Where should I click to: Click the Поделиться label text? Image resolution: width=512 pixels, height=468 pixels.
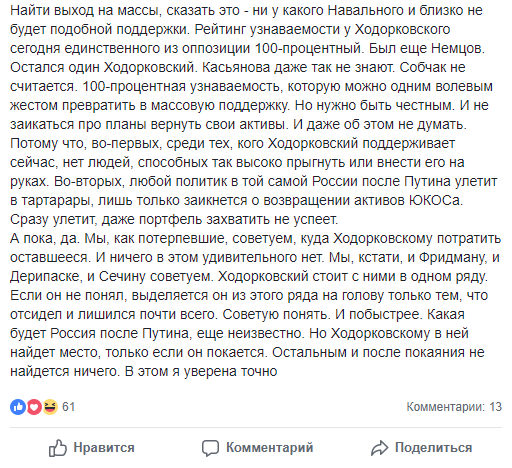point(434,448)
